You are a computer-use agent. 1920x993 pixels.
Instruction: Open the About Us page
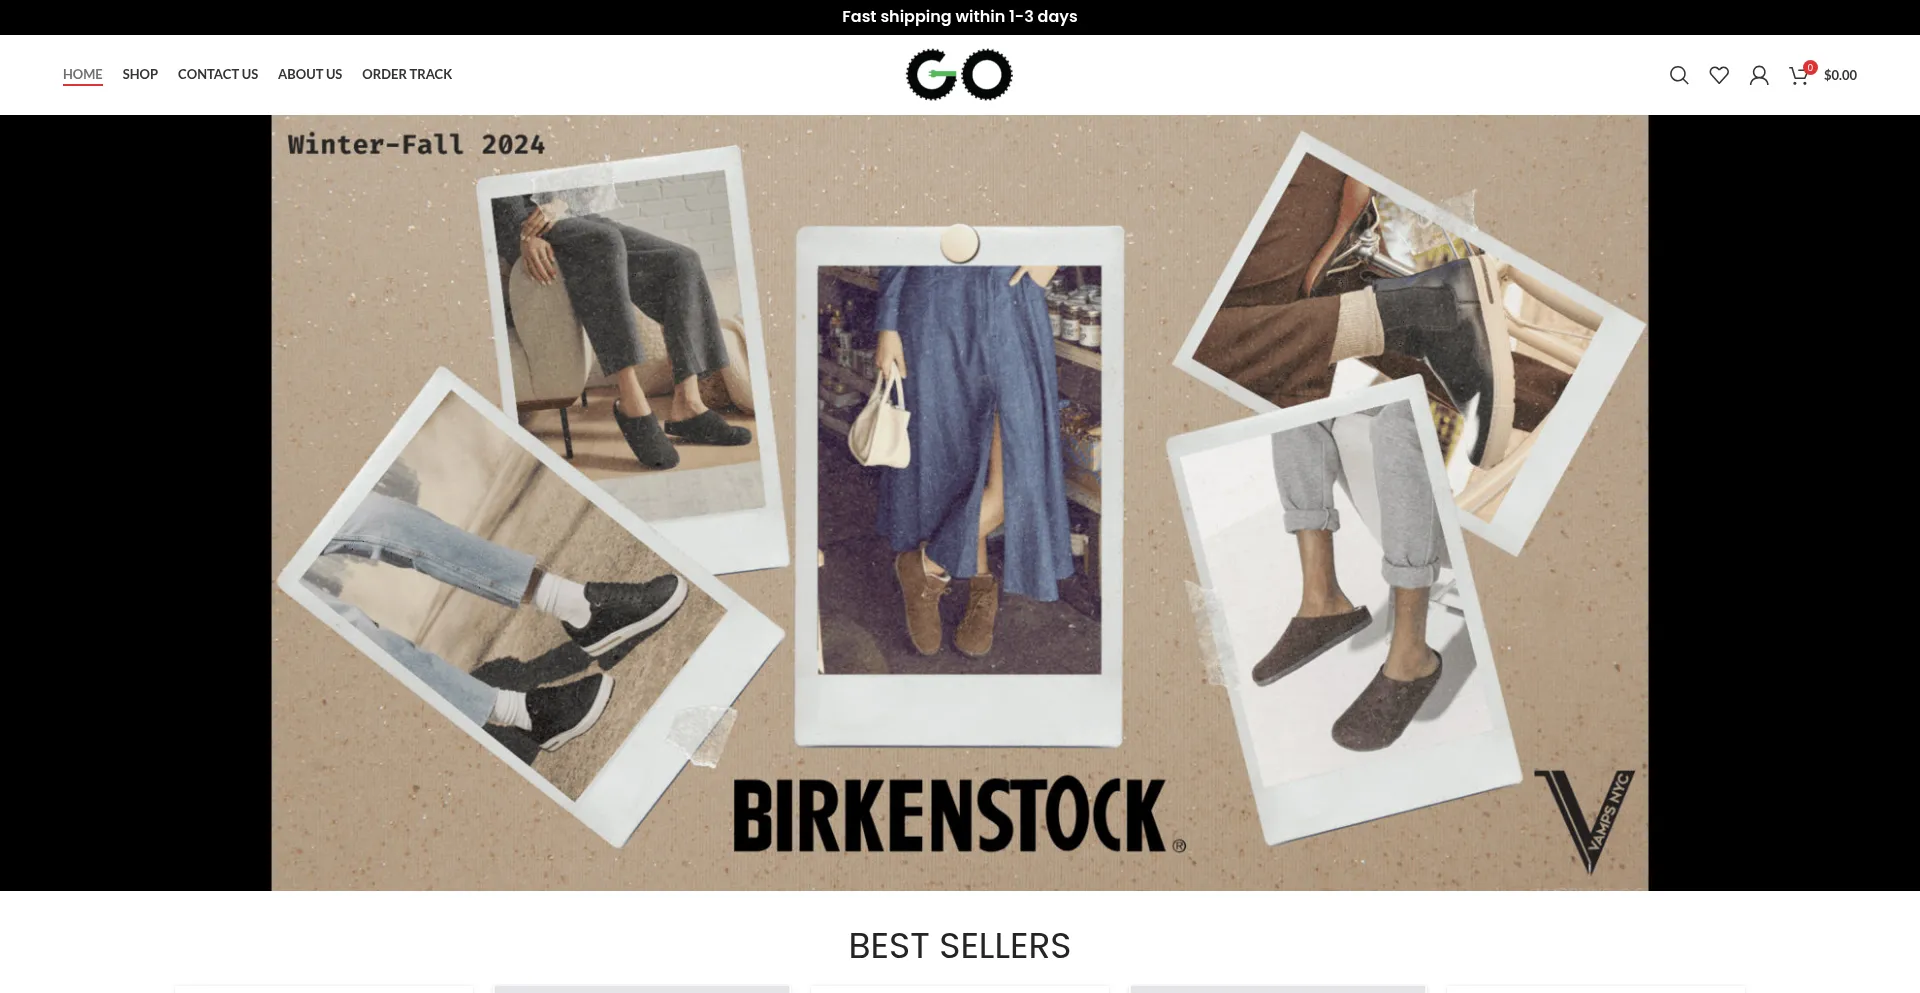pos(310,74)
